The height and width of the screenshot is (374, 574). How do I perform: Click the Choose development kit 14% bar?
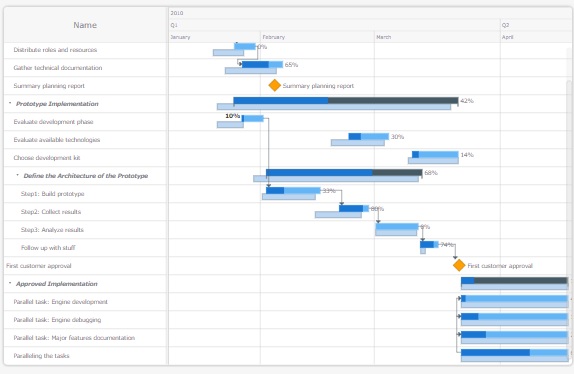435,154
